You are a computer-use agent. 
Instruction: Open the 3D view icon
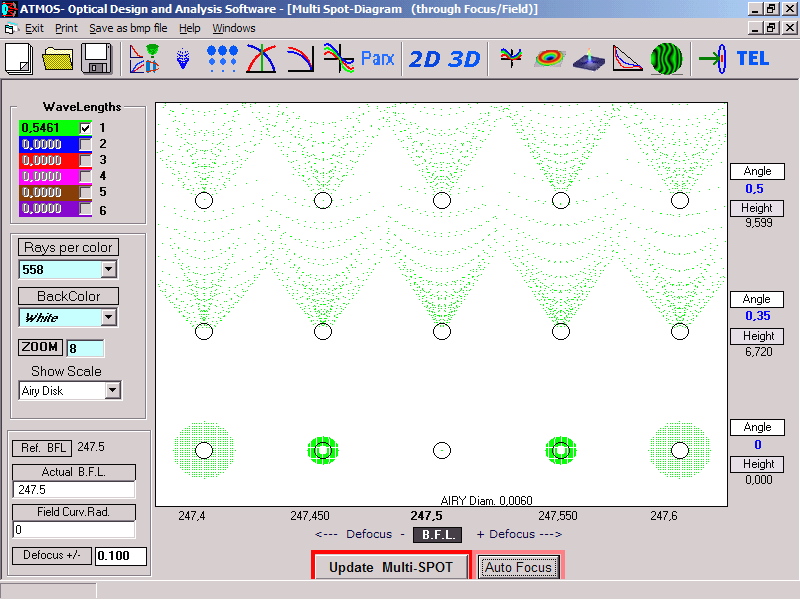point(464,59)
